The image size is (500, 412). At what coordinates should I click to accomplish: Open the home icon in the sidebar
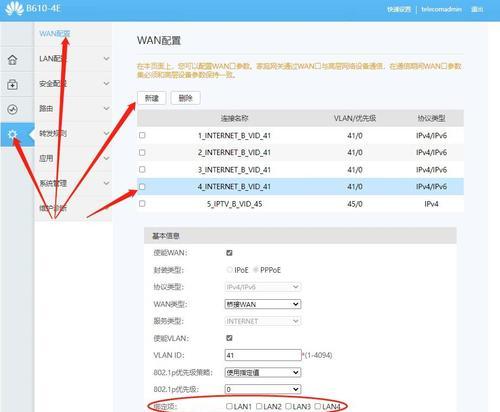pyautogui.click(x=12, y=60)
